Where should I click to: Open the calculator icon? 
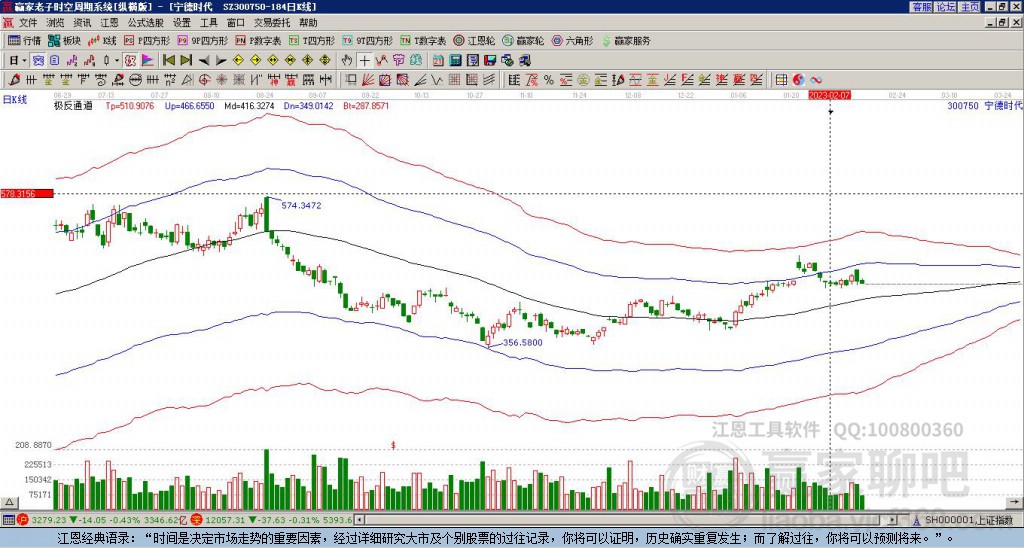click(x=455, y=60)
